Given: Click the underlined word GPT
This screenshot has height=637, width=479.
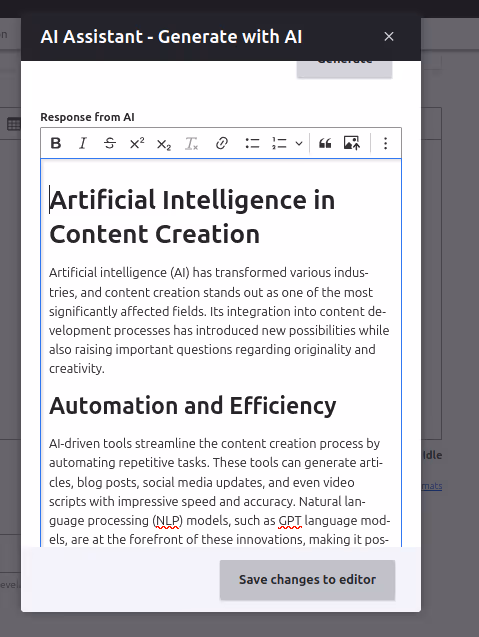Looking at the screenshot, I should point(290,520).
